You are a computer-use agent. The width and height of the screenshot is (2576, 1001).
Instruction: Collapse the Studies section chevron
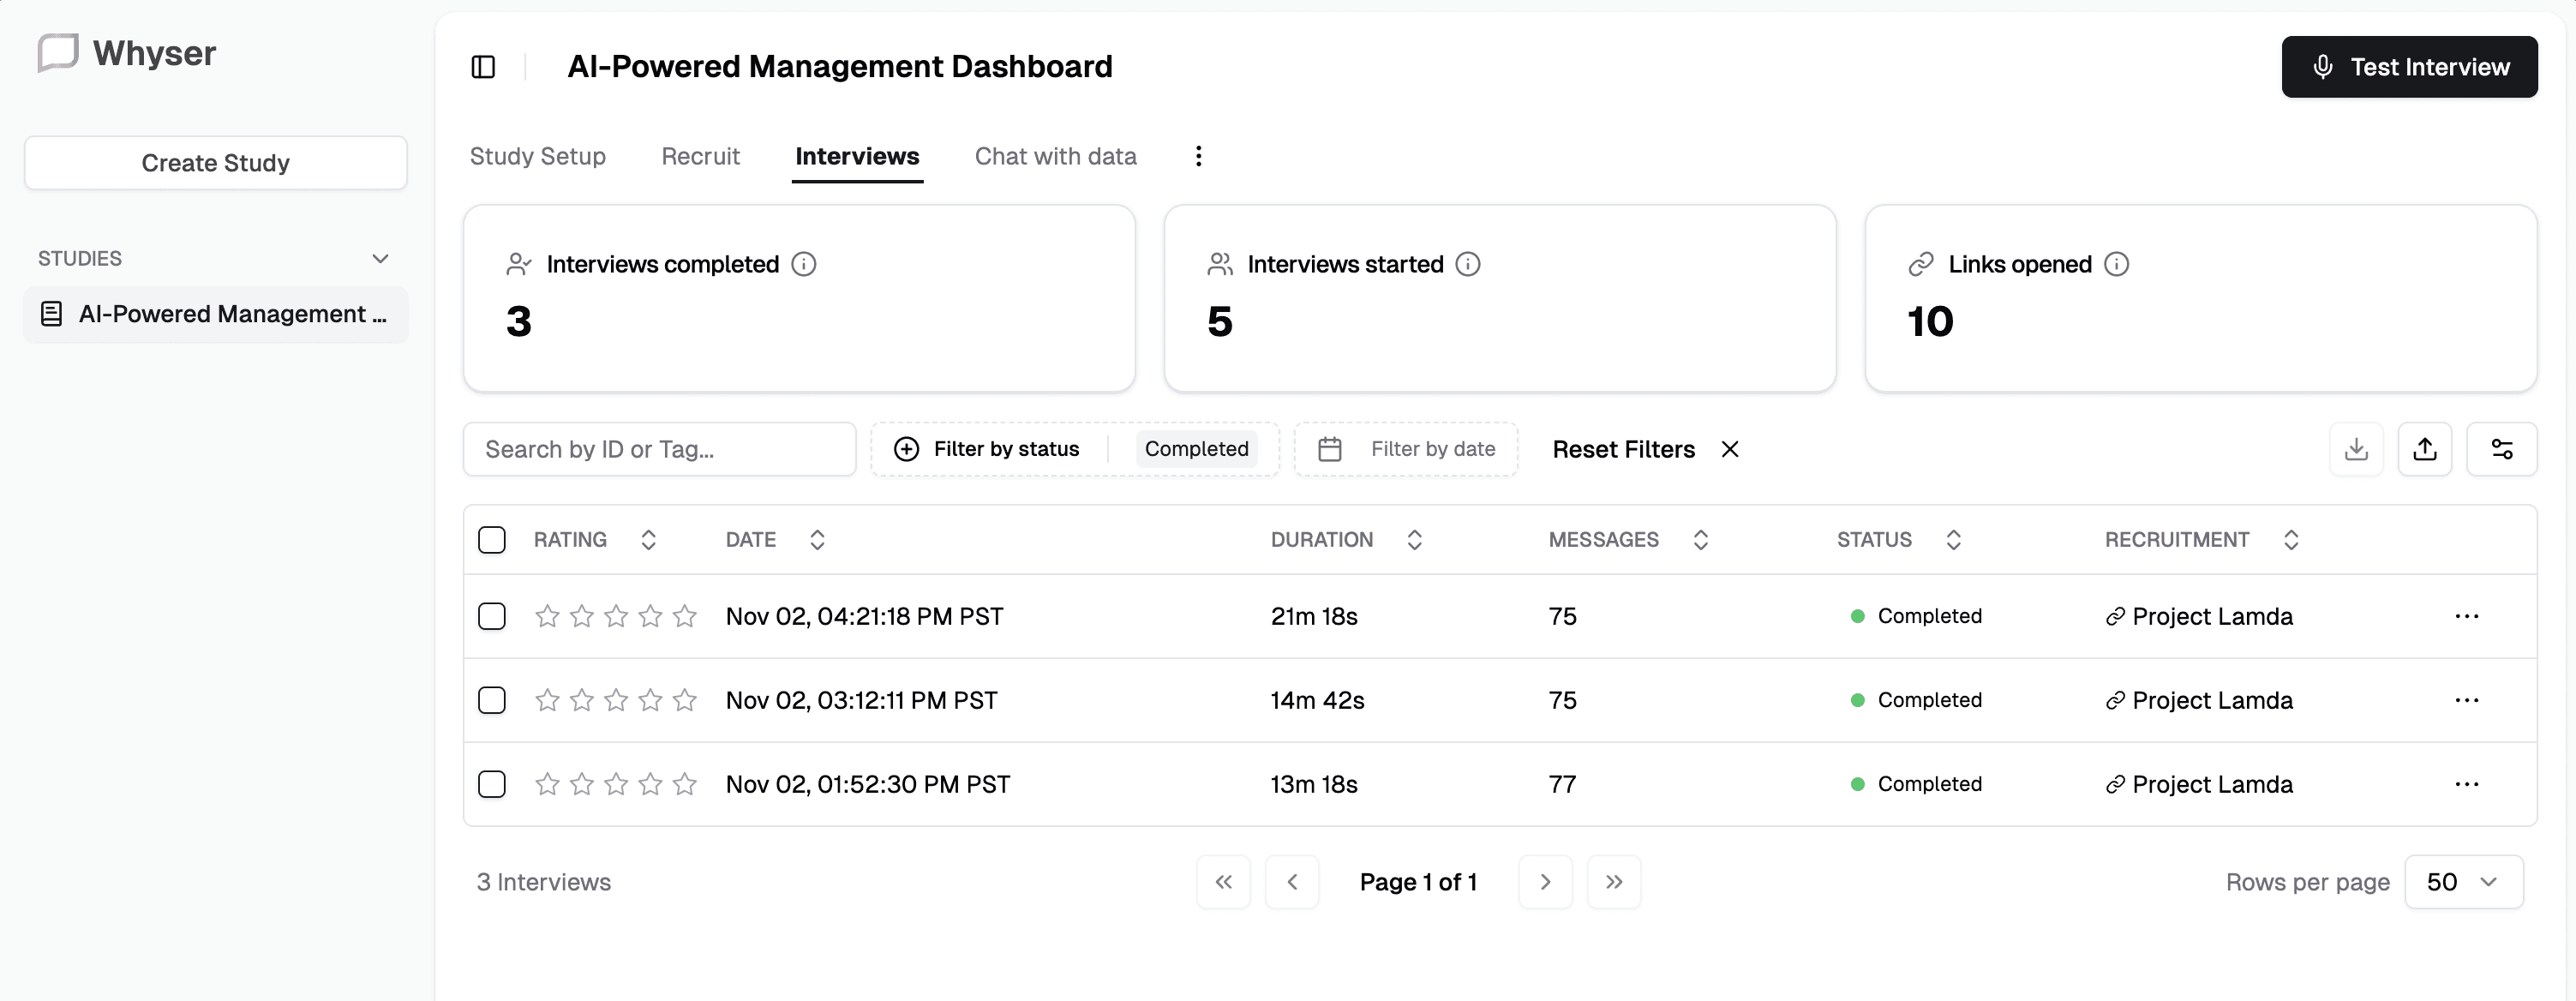tap(380, 259)
